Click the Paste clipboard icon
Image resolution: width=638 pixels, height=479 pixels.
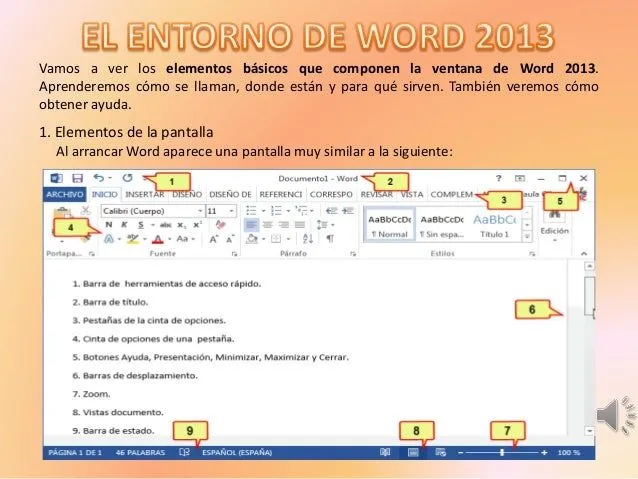point(62,213)
